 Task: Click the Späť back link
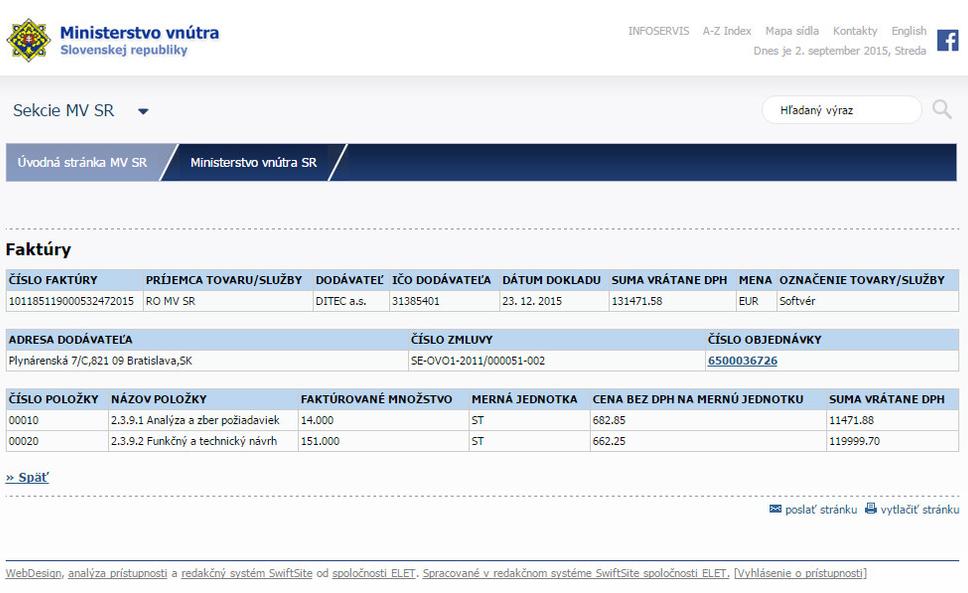[27, 478]
